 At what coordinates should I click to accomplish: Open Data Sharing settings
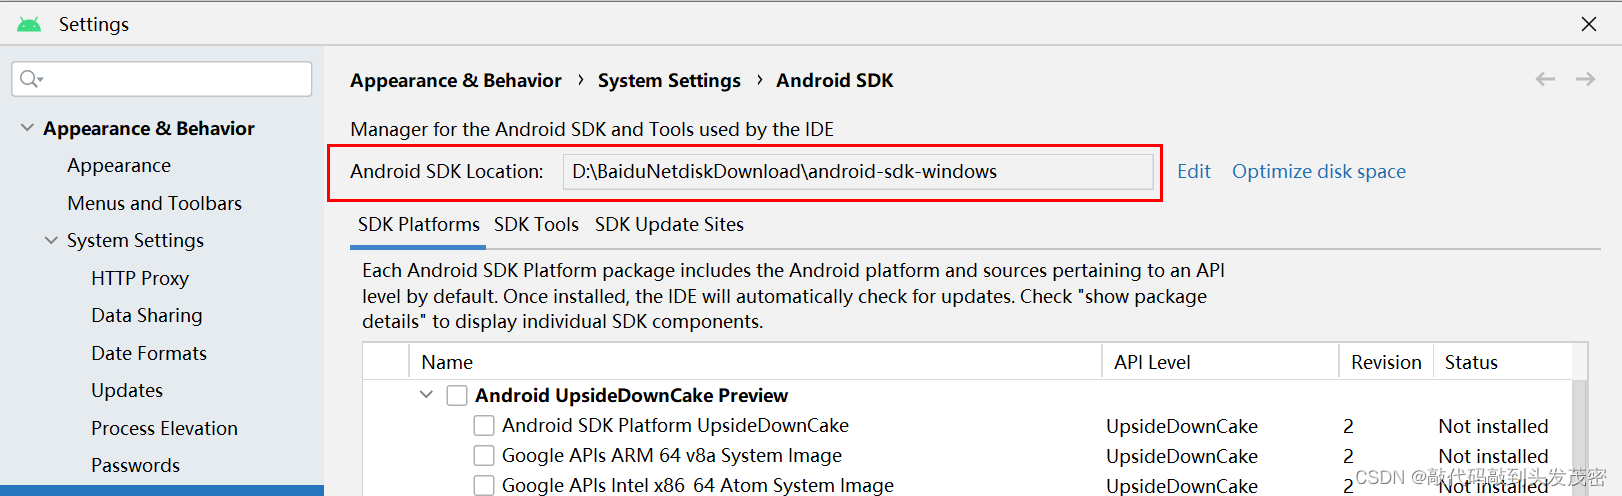coord(147,315)
